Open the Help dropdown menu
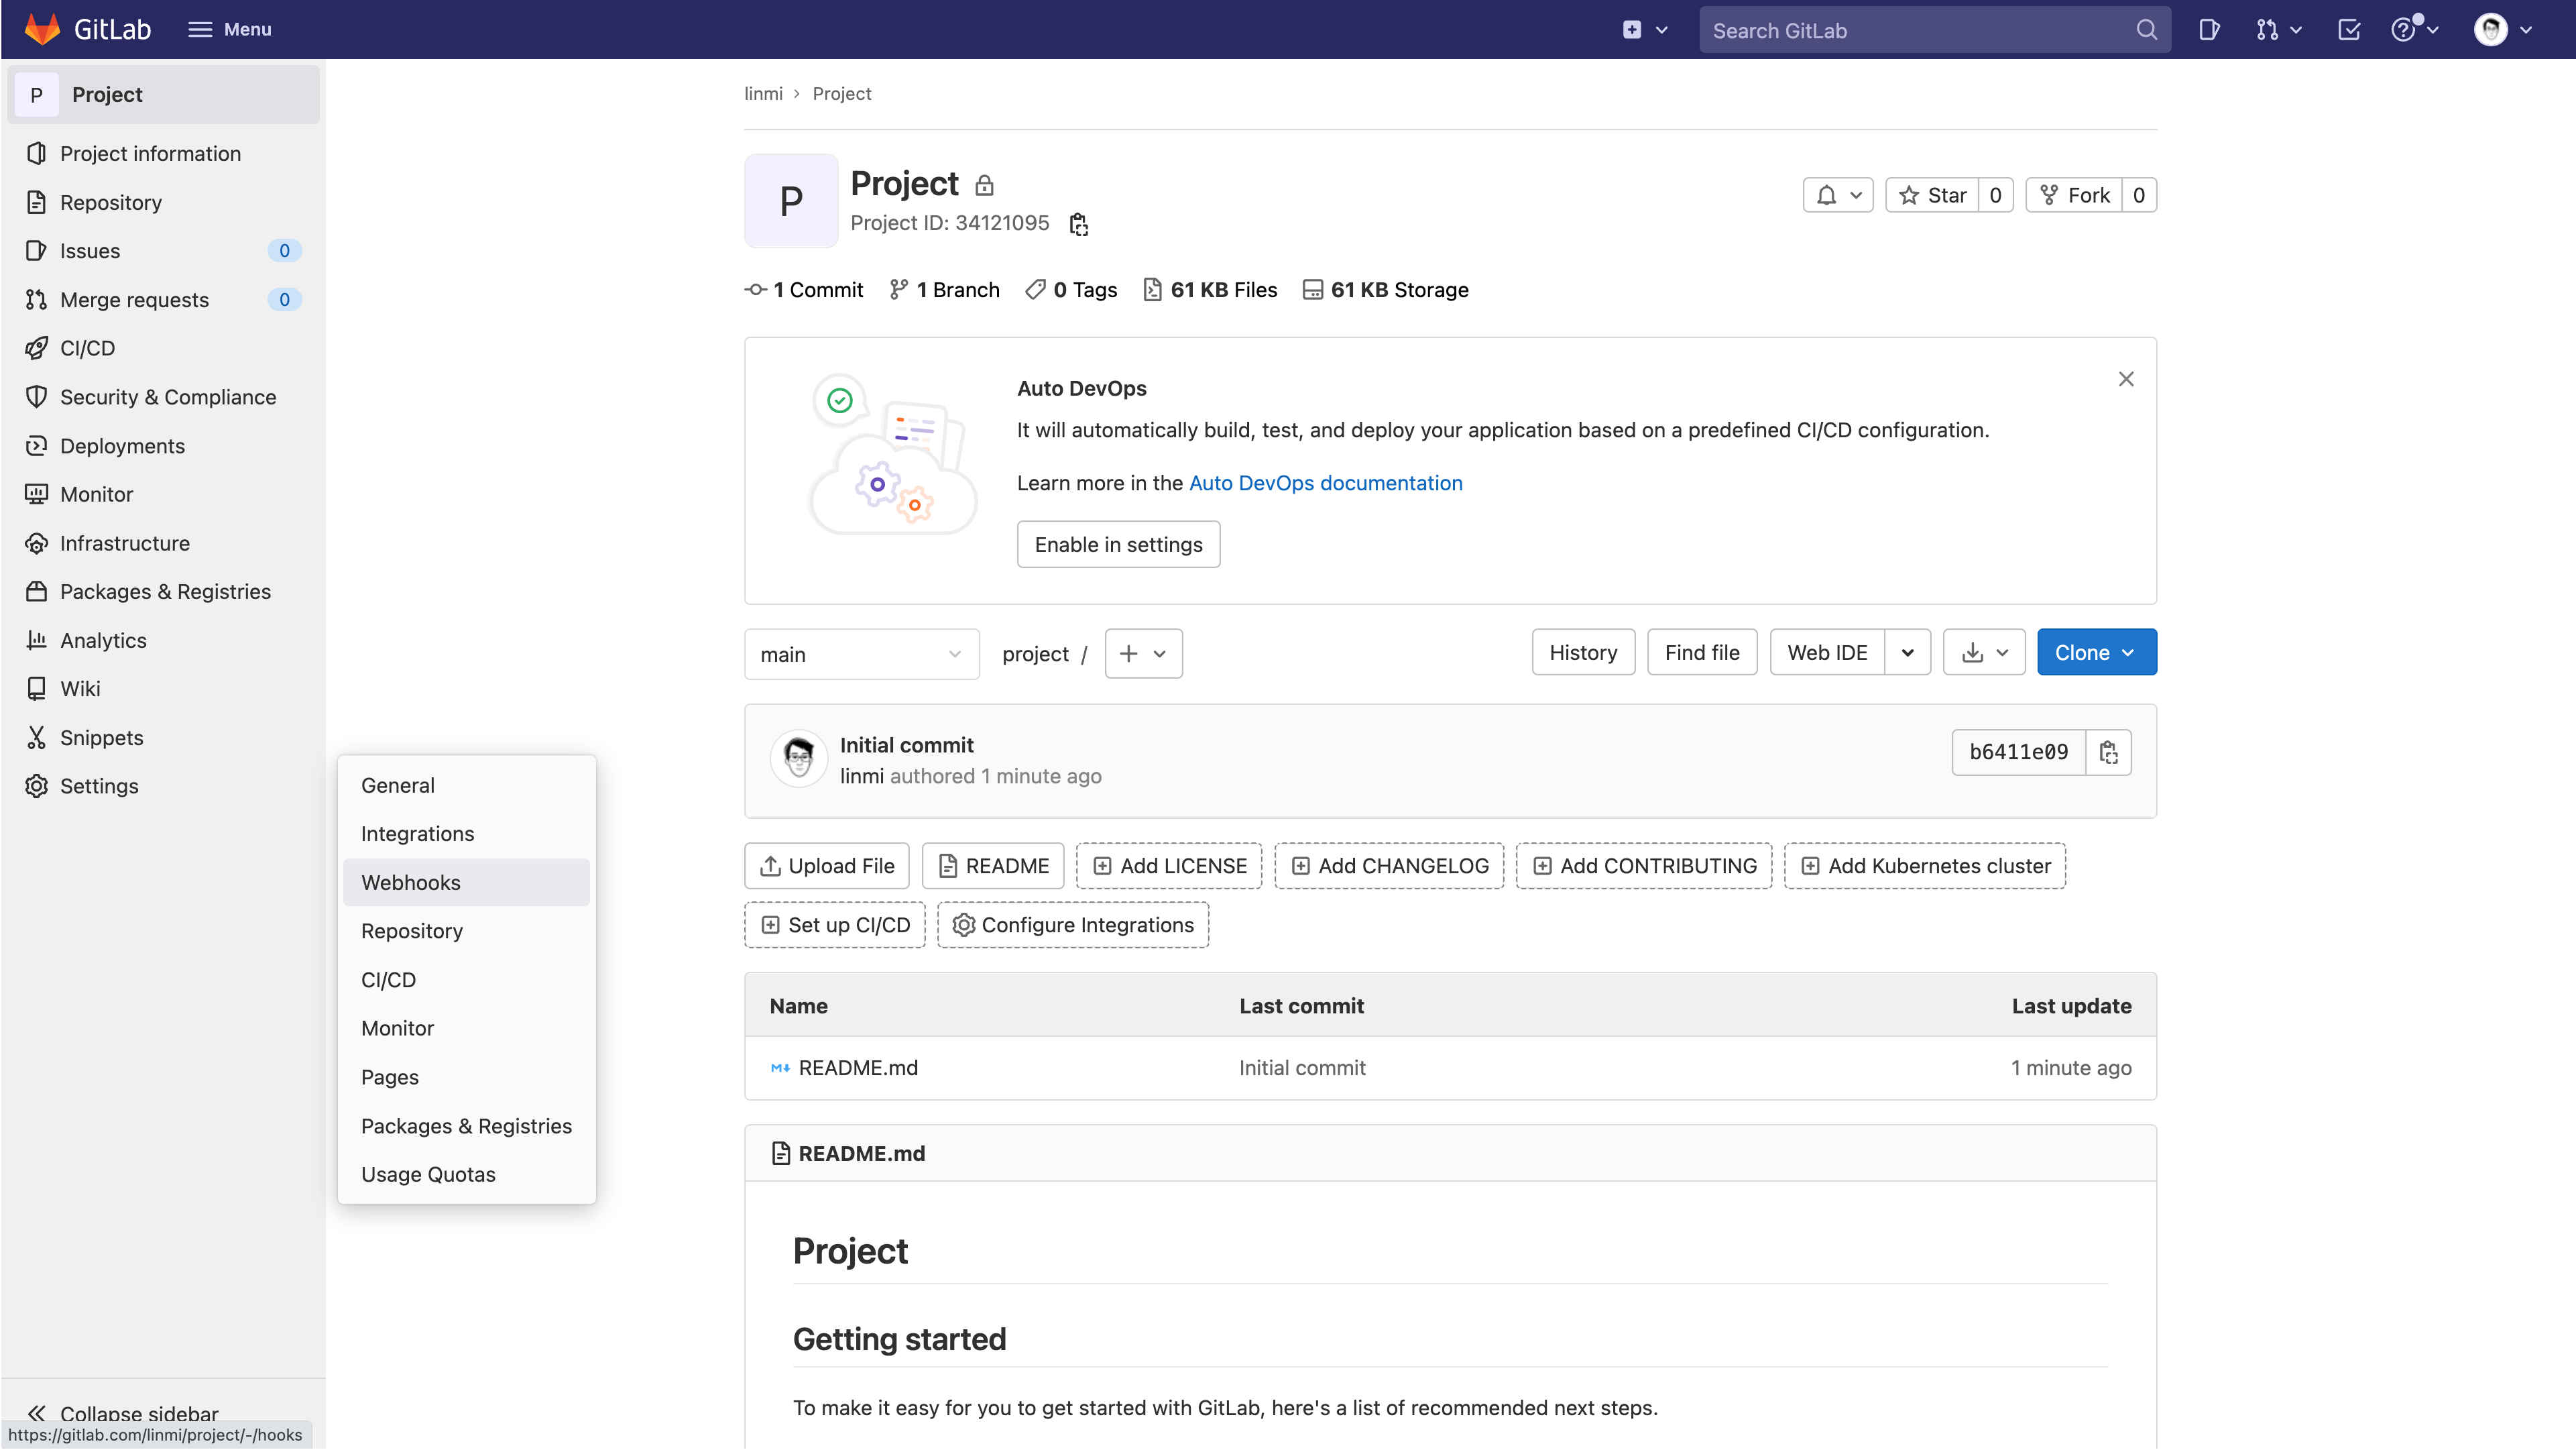The width and height of the screenshot is (2576, 1450). coord(2414,30)
